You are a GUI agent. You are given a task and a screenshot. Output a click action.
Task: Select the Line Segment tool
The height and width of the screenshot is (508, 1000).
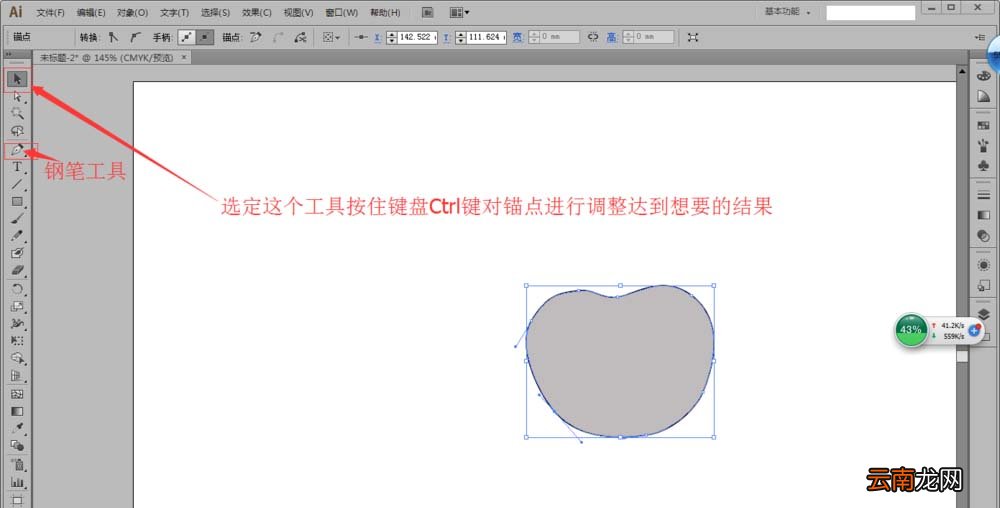coord(17,184)
